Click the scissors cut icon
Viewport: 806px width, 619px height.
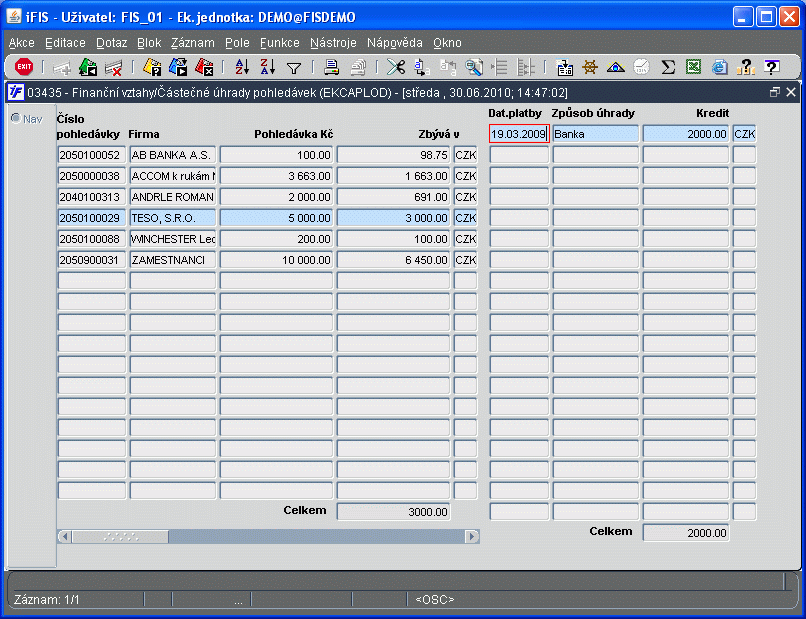pos(396,67)
